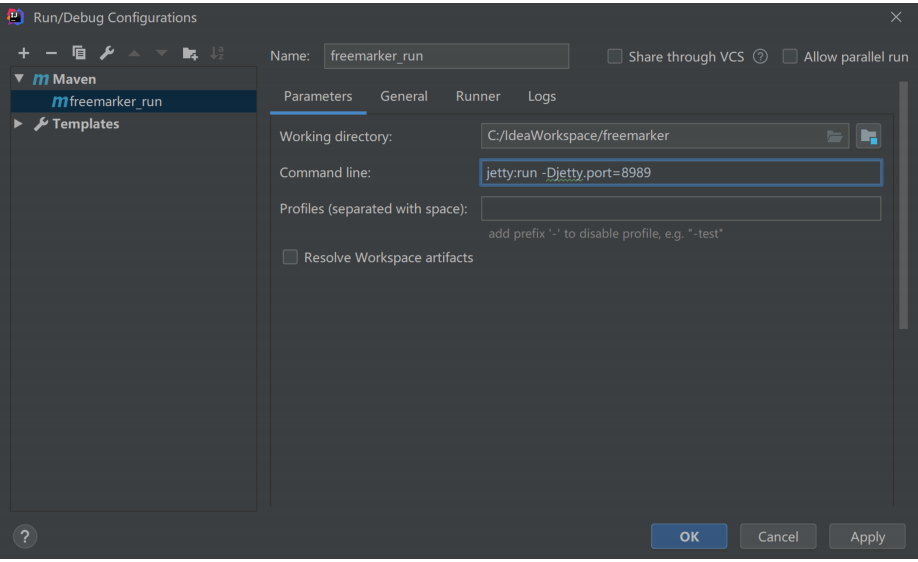This screenshot has width=918, height=562.
Task: Switch to the Parameters tab
Action: [x=318, y=96]
